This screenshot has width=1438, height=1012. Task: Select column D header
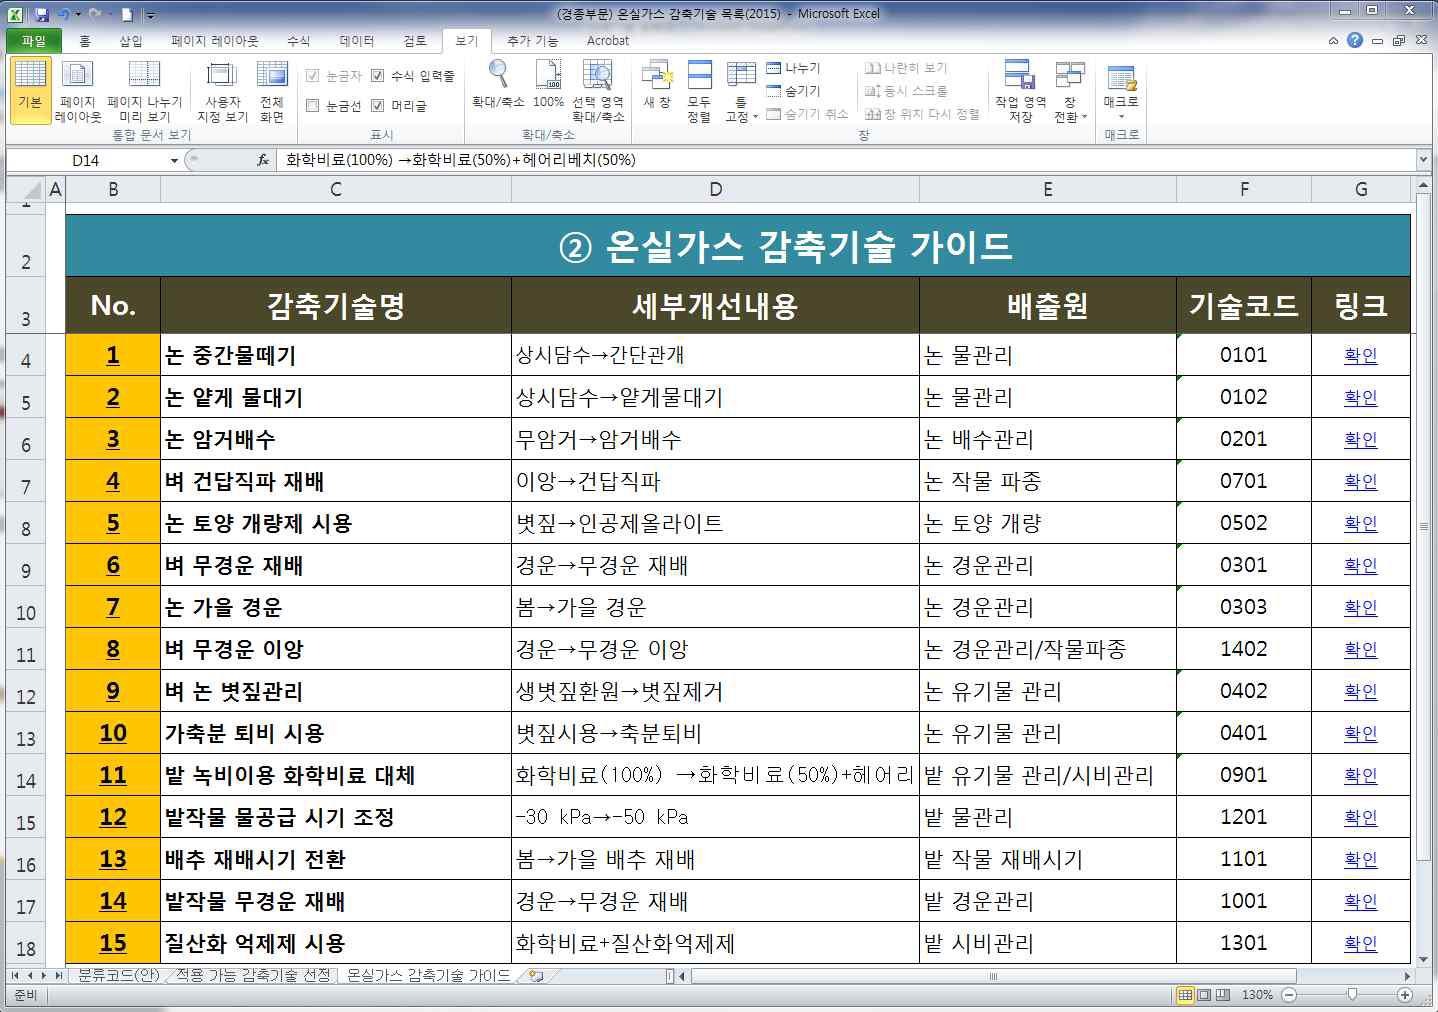[715, 189]
